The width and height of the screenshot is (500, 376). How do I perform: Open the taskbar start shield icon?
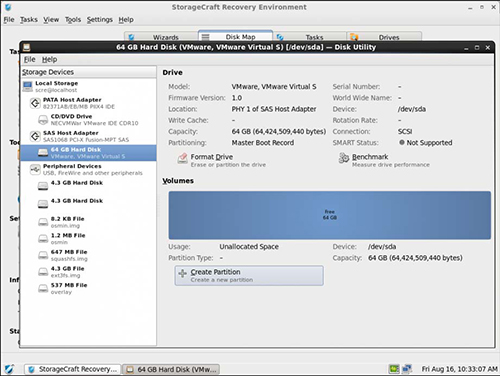[x=9, y=369]
